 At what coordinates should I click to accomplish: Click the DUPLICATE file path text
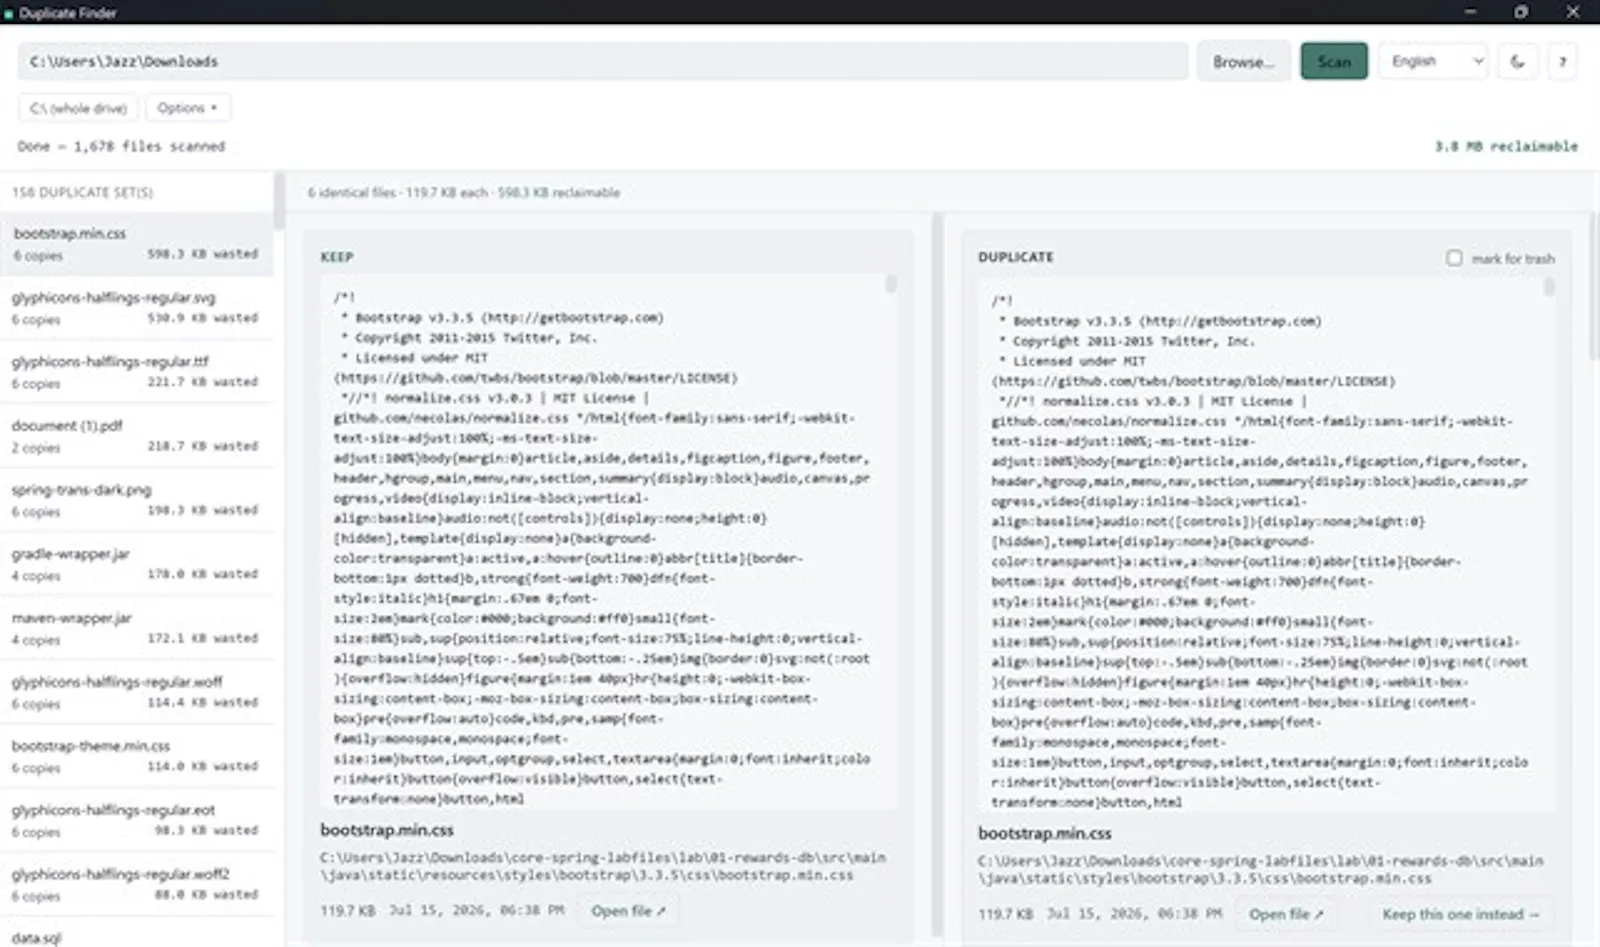1261,869
